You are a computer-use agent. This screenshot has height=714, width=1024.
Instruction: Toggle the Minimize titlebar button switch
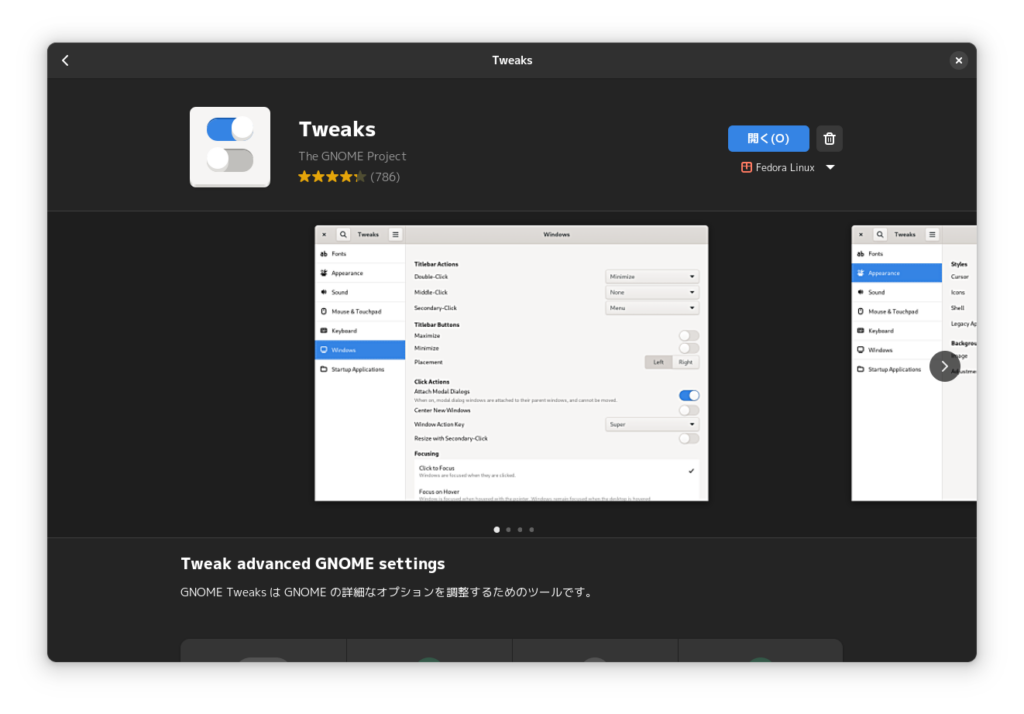[x=688, y=348]
